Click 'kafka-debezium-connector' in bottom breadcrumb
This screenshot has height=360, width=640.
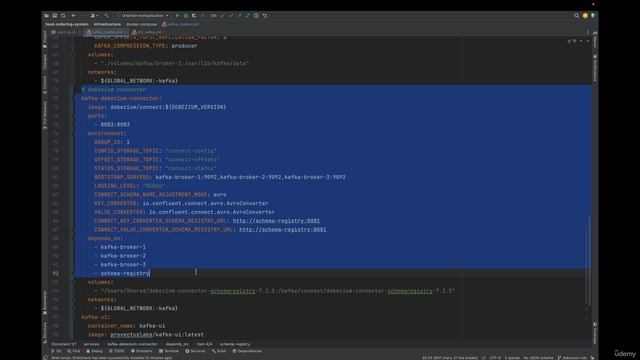(132, 344)
